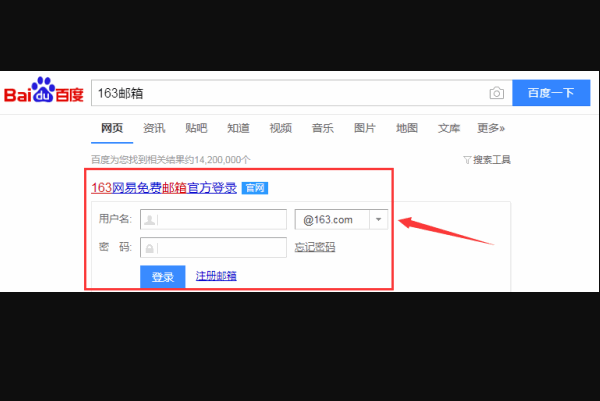Open the 地图 tab

pos(406,128)
